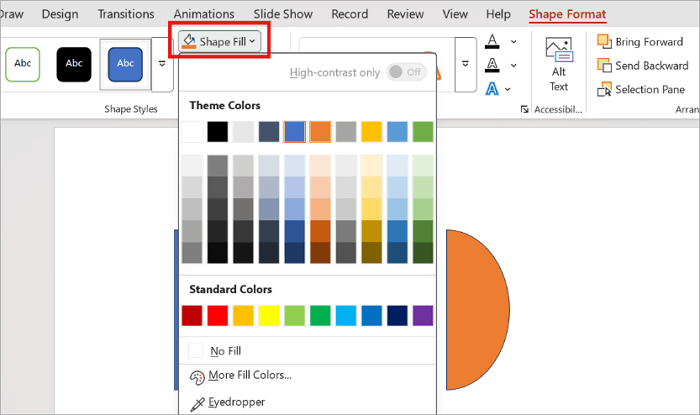The width and height of the screenshot is (700, 415).
Task: Pick the dark navy standard color
Action: click(397, 315)
